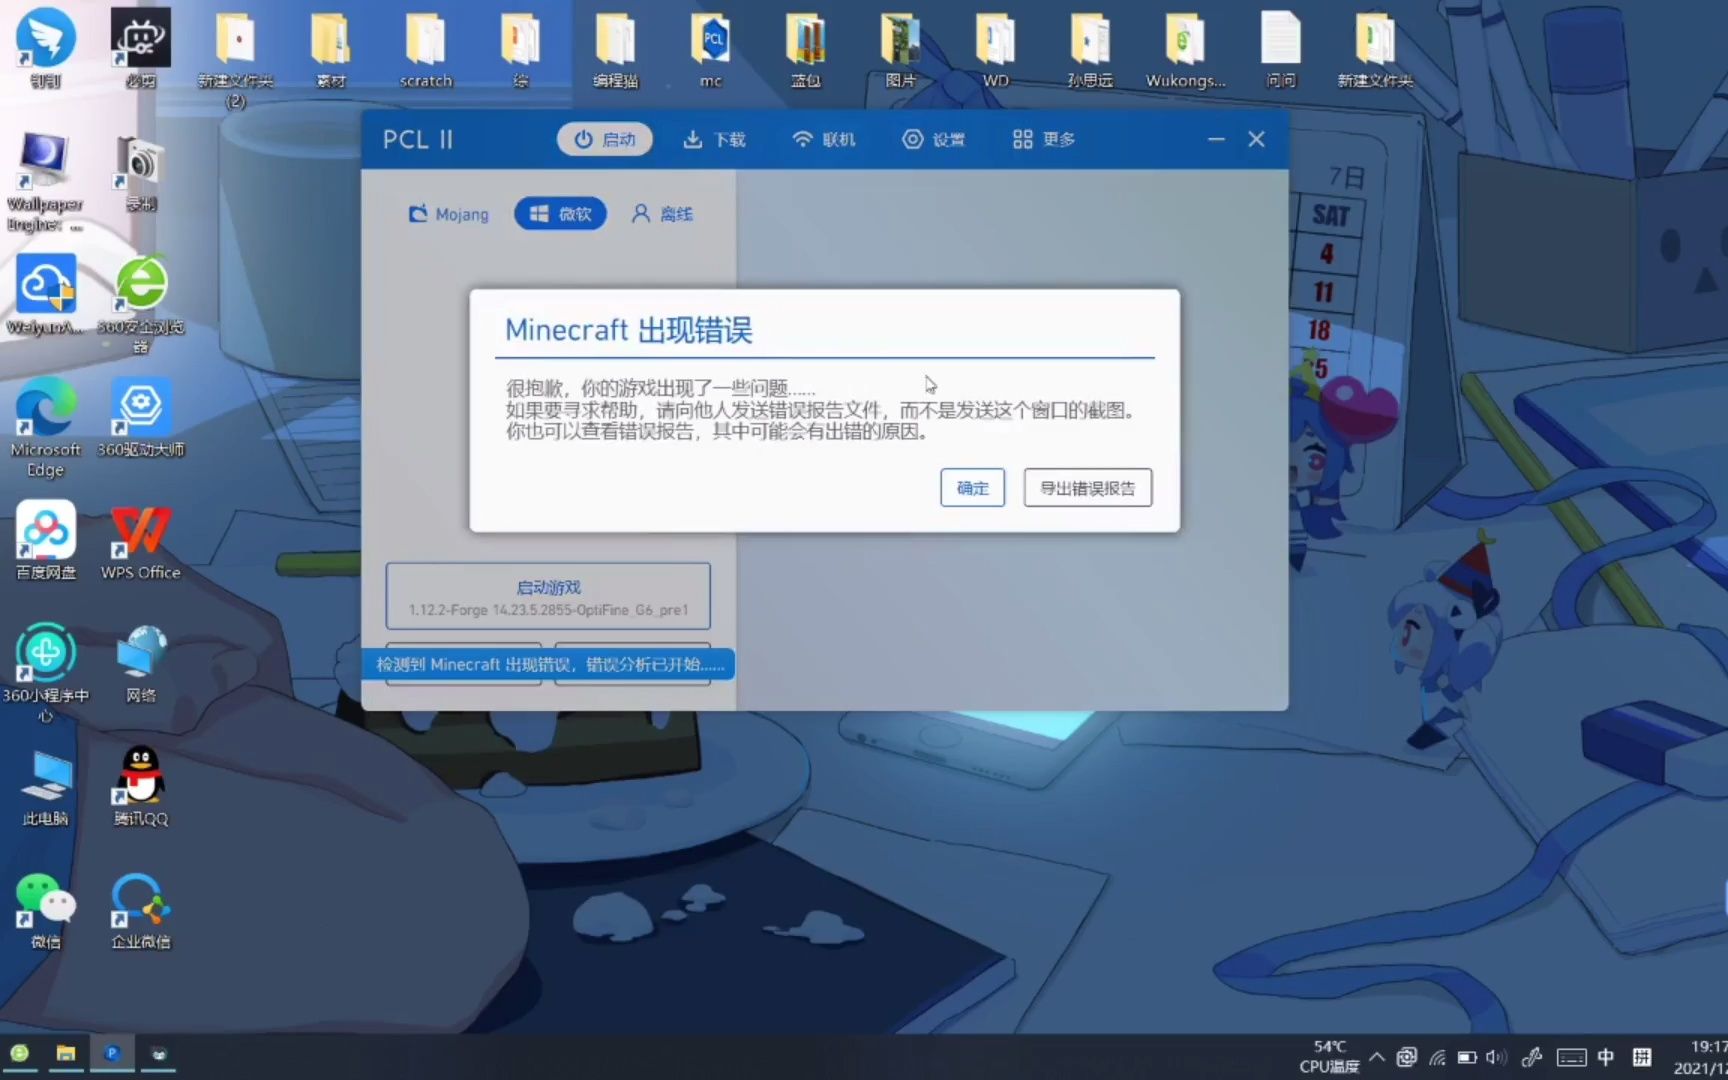Switch to the 离线 (Offline) account tab
Image resolution: width=1728 pixels, height=1080 pixels.
click(x=662, y=213)
